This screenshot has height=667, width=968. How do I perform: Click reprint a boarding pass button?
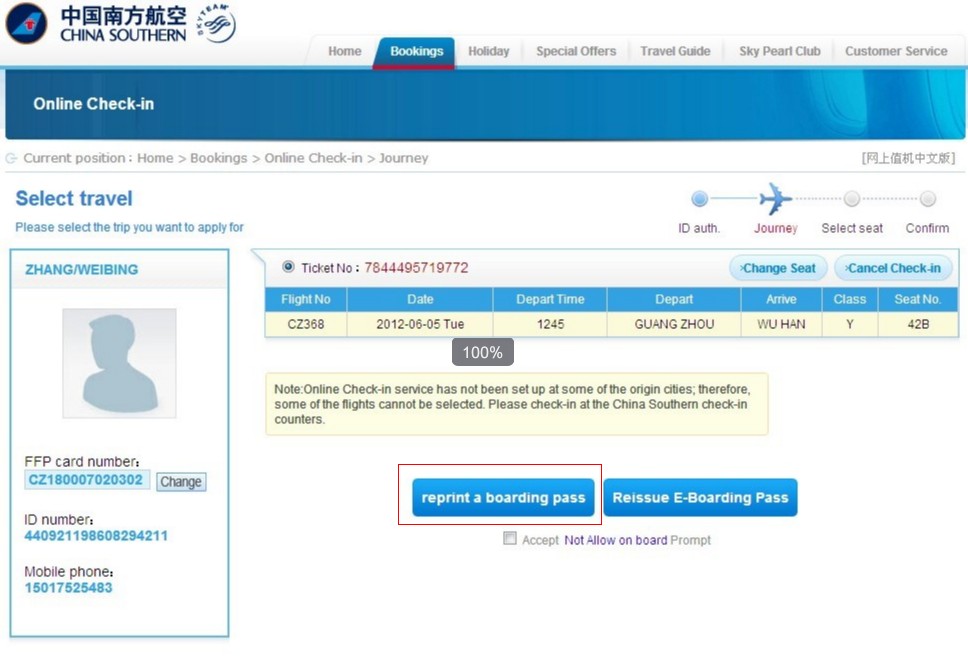pyautogui.click(x=503, y=498)
